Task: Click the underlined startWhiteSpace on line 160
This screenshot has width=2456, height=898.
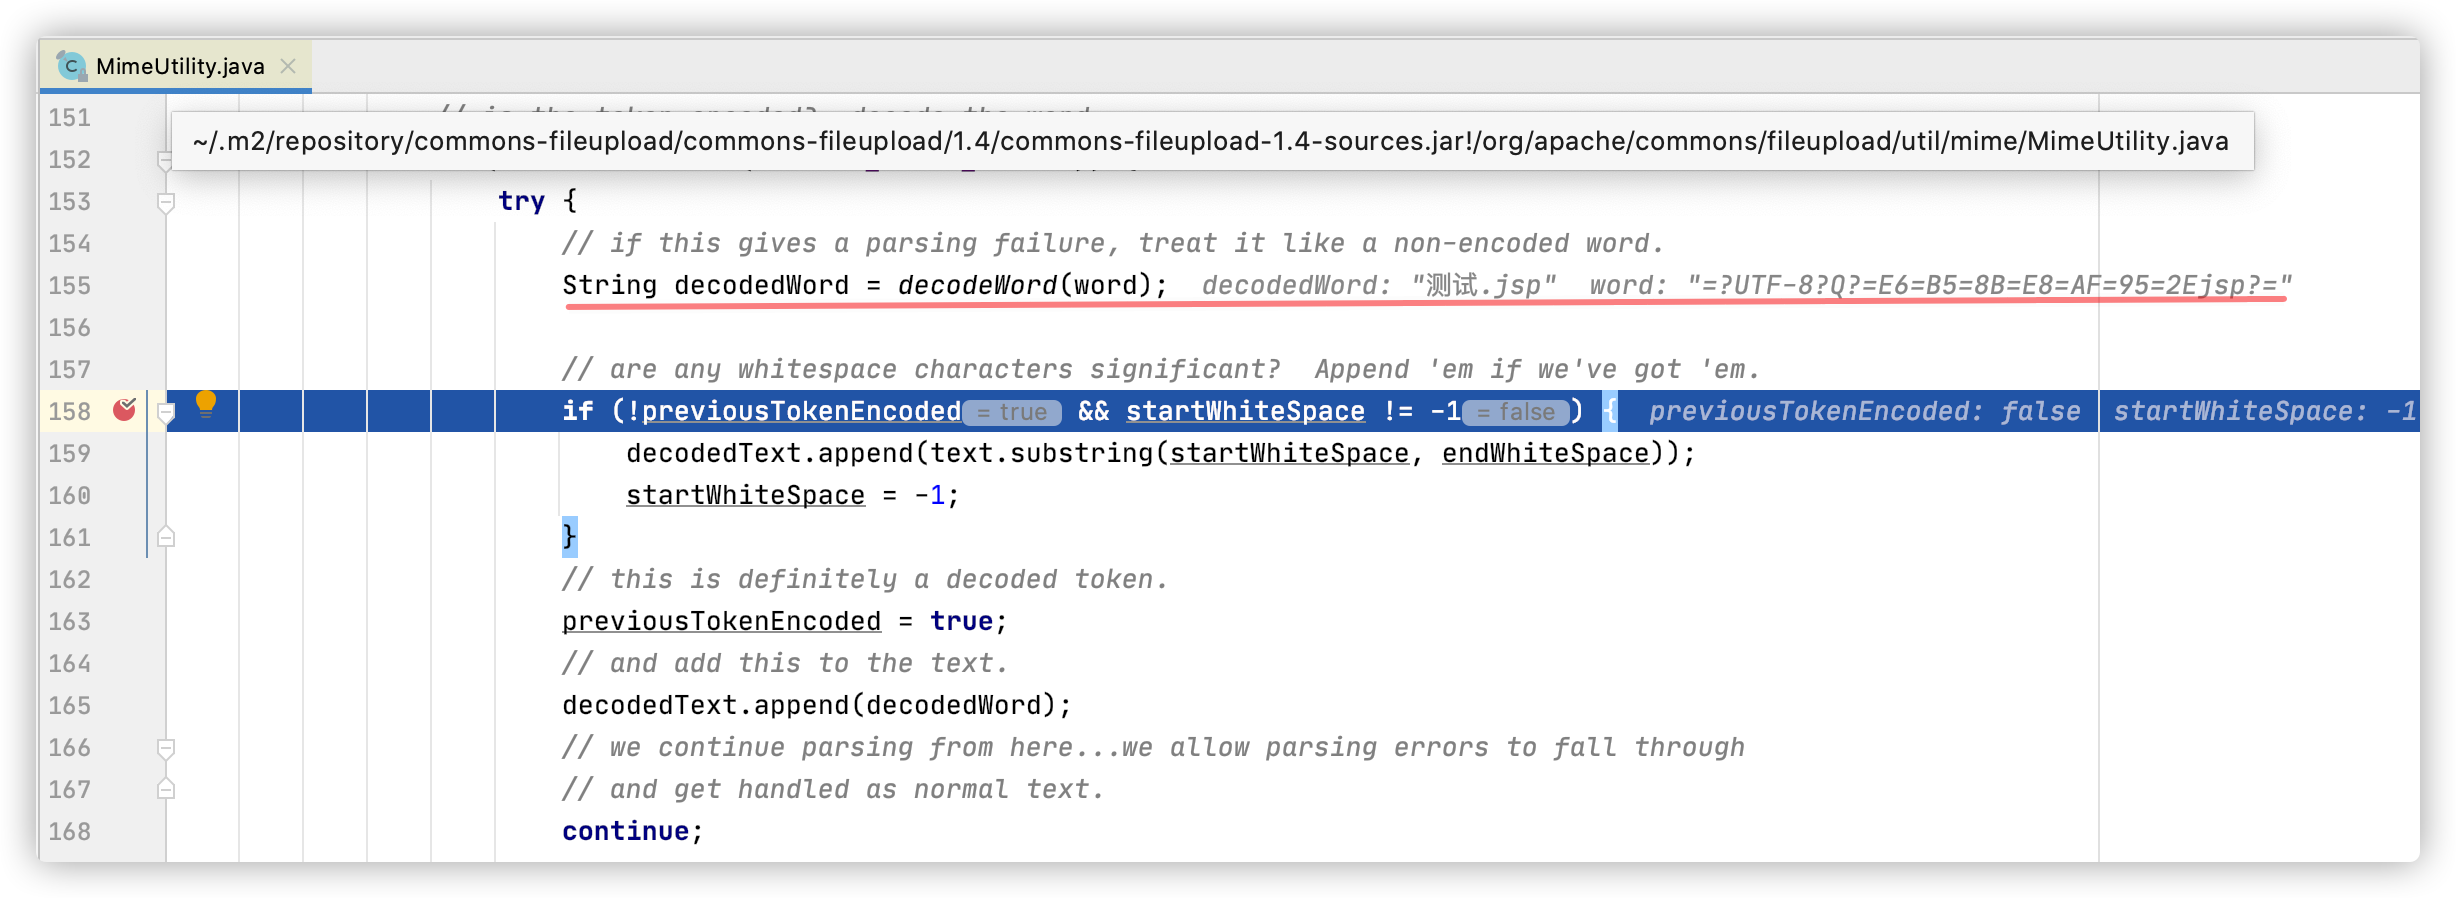Action: pos(745,496)
